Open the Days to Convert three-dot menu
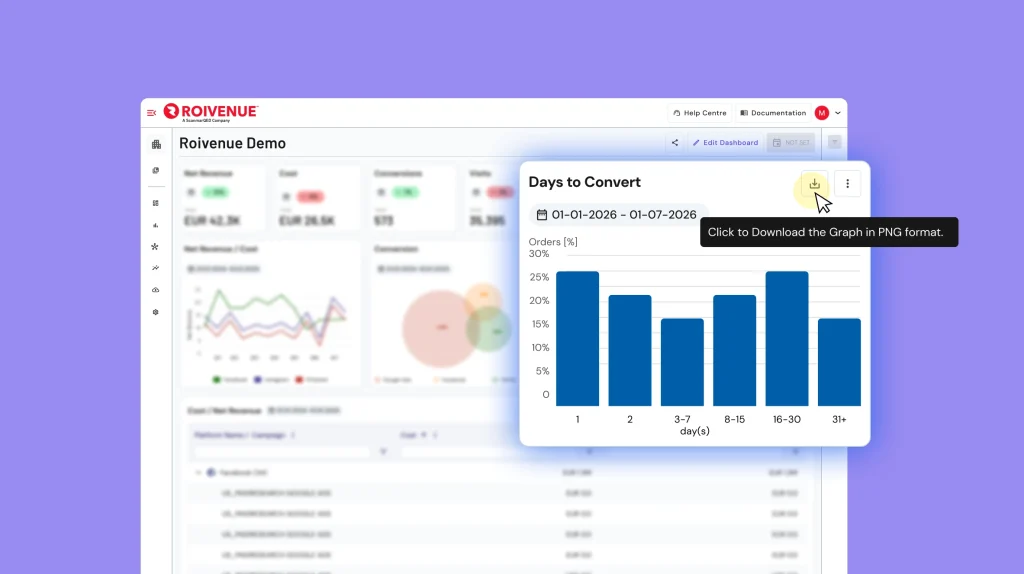This screenshot has width=1024, height=574. [x=848, y=184]
